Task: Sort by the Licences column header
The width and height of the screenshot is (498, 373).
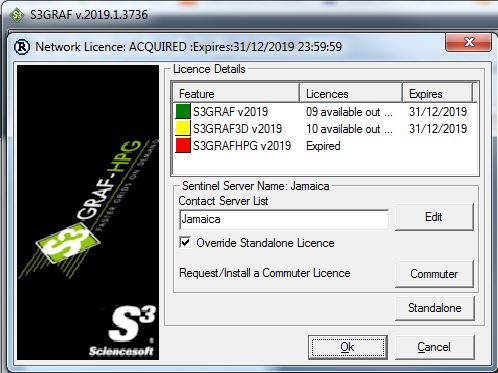Action: pyautogui.click(x=351, y=93)
